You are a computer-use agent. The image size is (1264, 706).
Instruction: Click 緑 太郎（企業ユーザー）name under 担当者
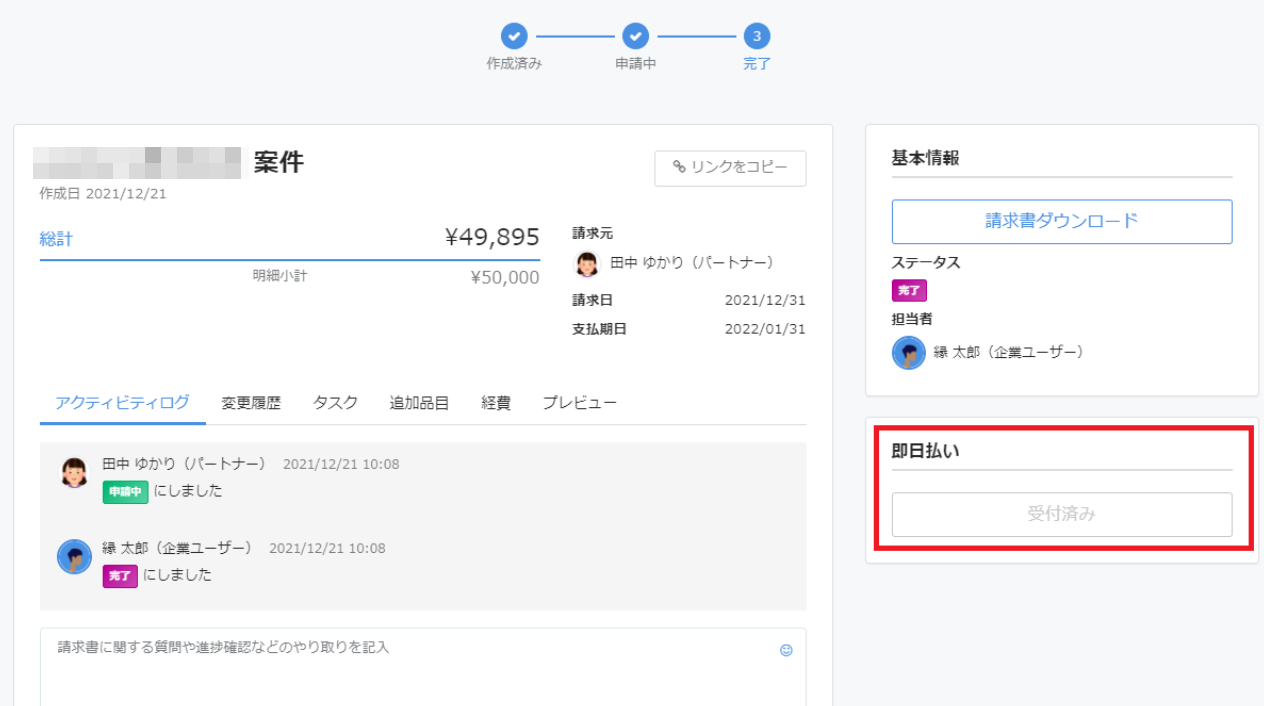[x=1009, y=352]
